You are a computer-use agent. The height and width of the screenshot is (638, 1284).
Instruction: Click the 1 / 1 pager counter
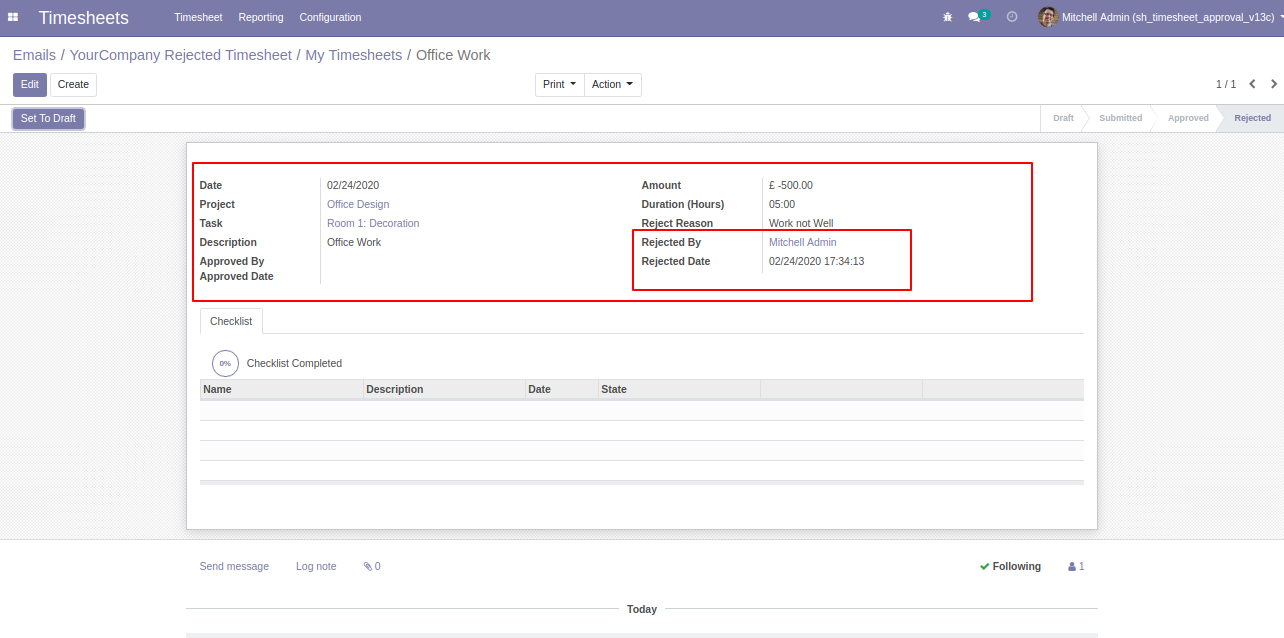pos(1226,84)
